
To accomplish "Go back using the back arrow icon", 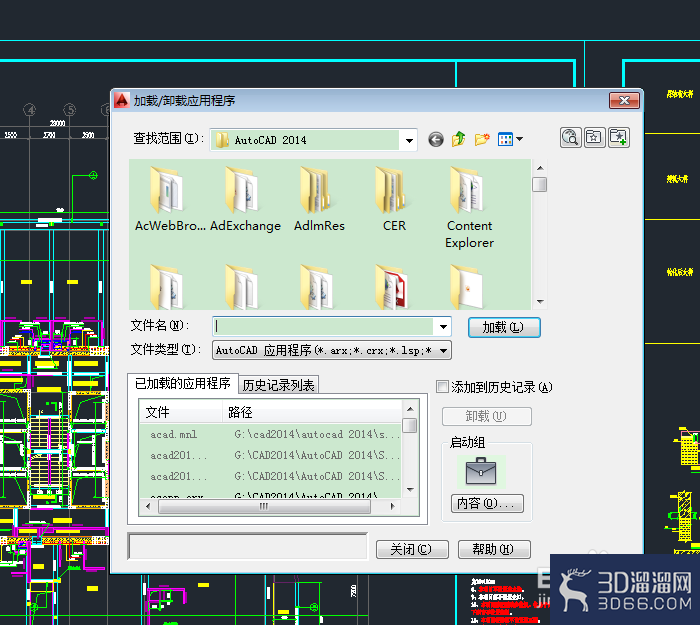I will [x=436, y=140].
